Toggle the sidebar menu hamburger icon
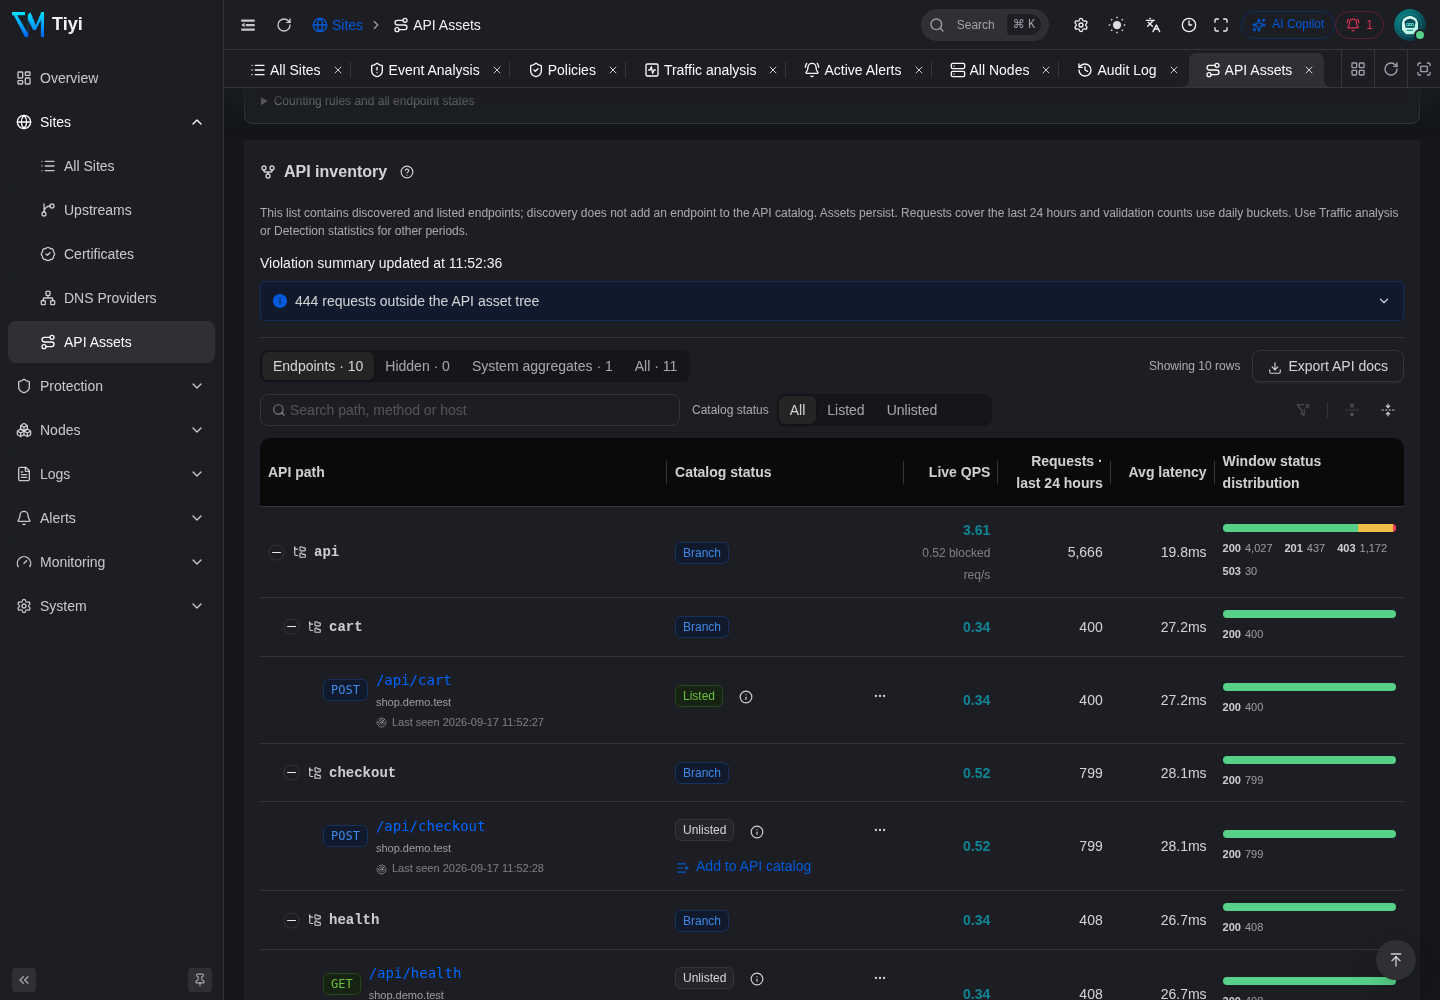 pyautogui.click(x=248, y=25)
